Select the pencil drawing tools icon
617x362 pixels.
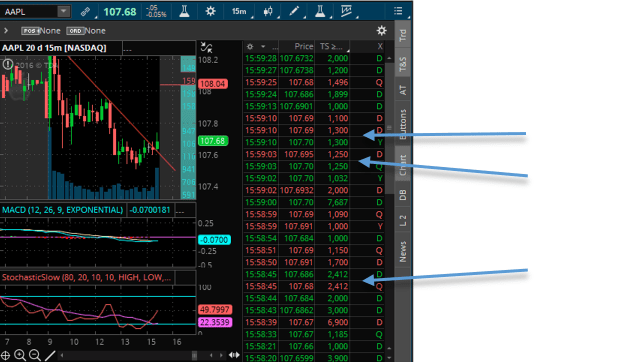coord(294,11)
